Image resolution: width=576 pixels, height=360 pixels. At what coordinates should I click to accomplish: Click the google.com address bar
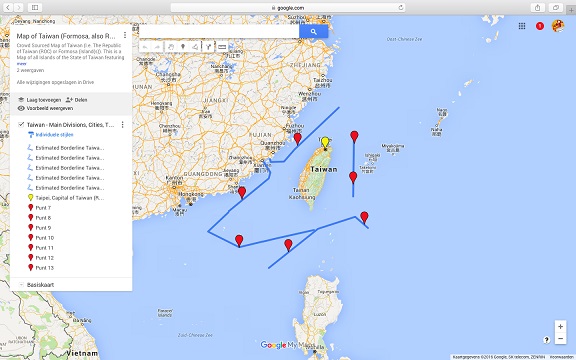288,7
